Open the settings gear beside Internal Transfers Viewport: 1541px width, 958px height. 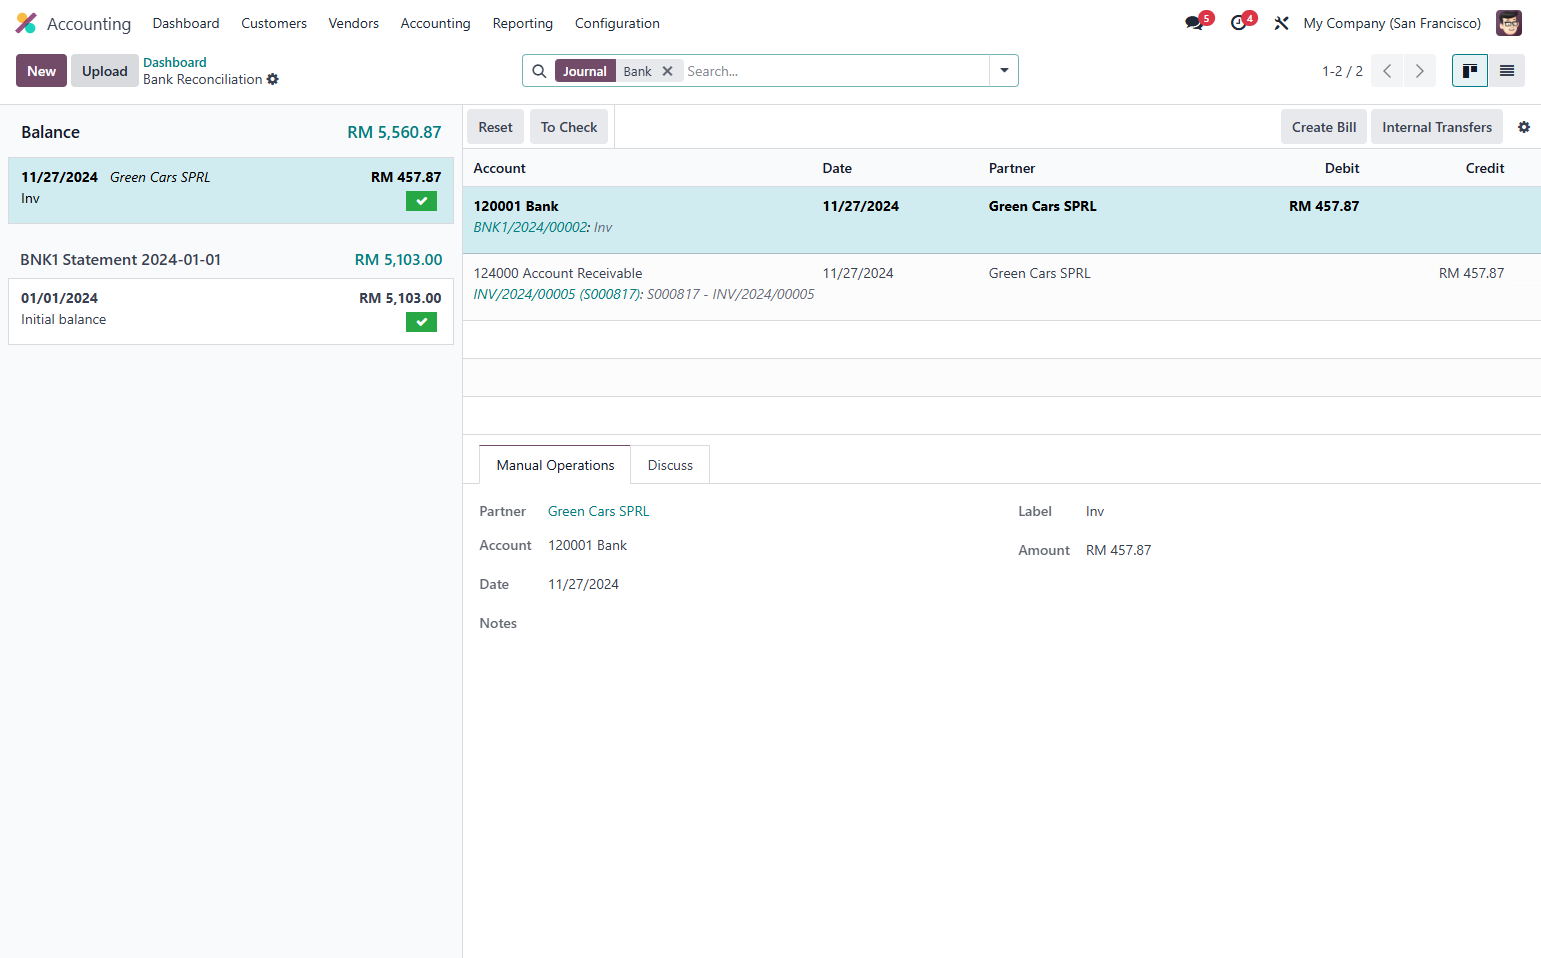coord(1524,127)
